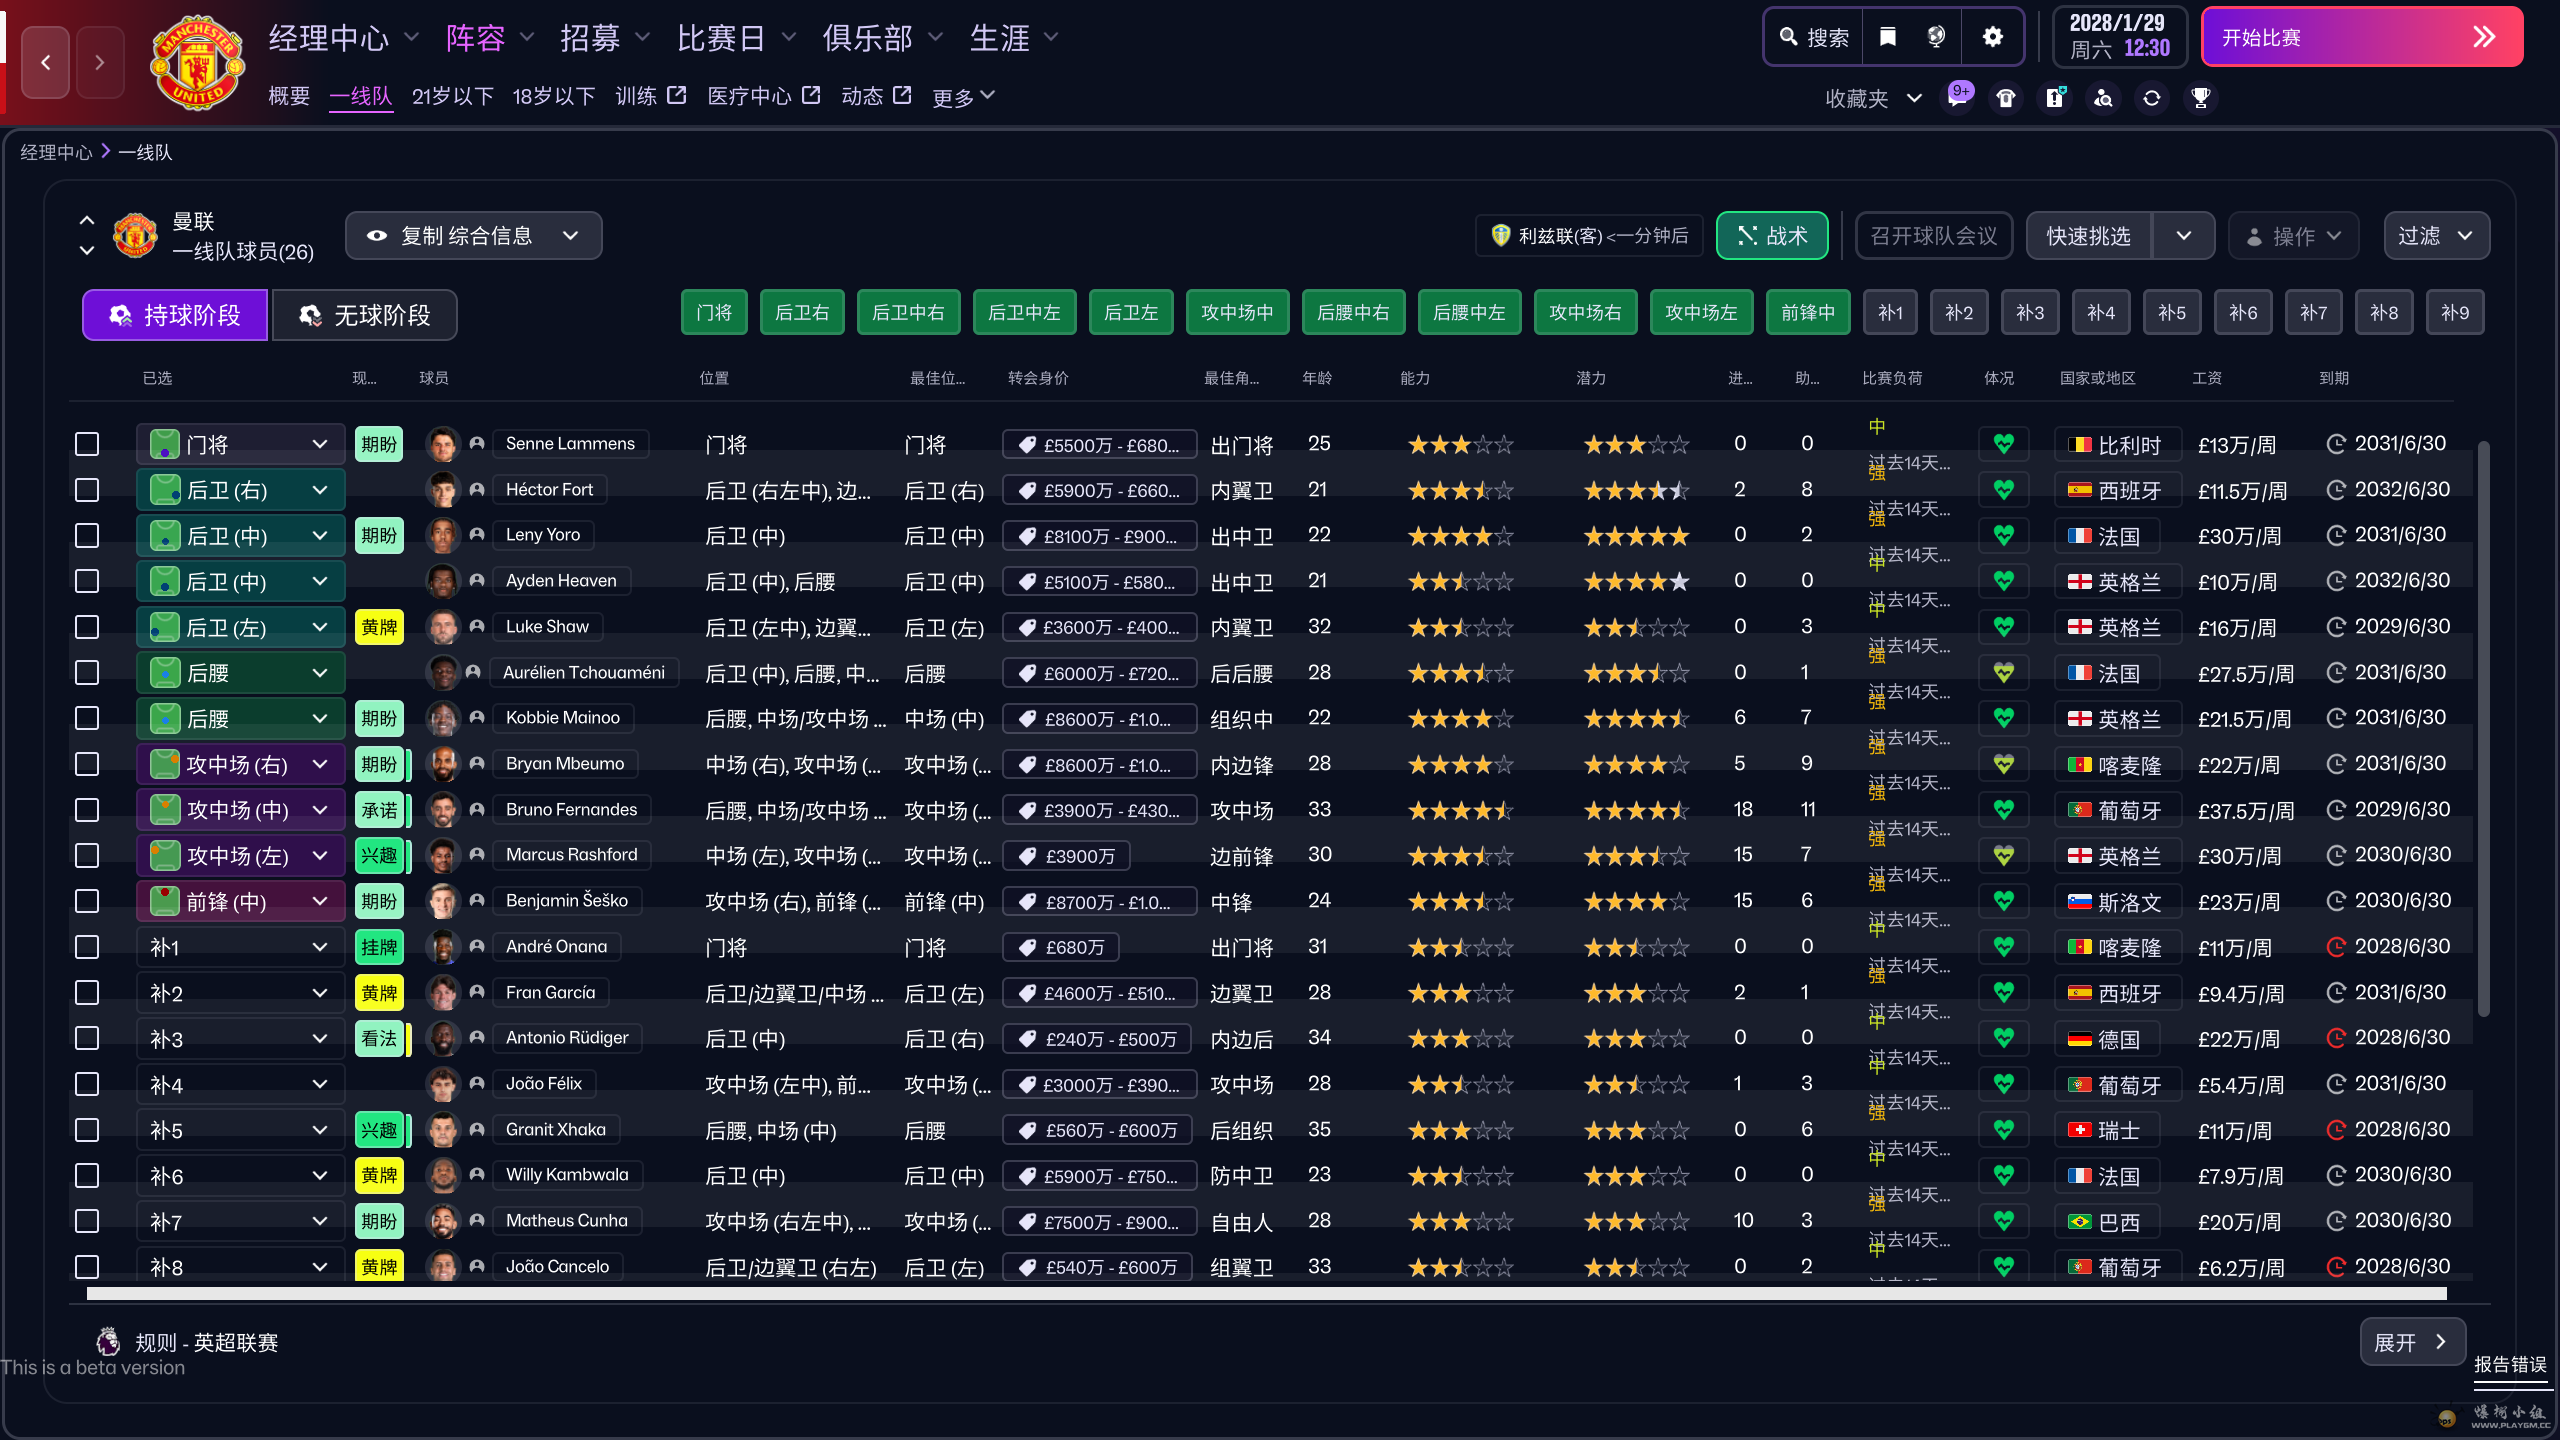The width and height of the screenshot is (2560, 1440).
Task: Open the 招募 menu
Action: coord(592,37)
